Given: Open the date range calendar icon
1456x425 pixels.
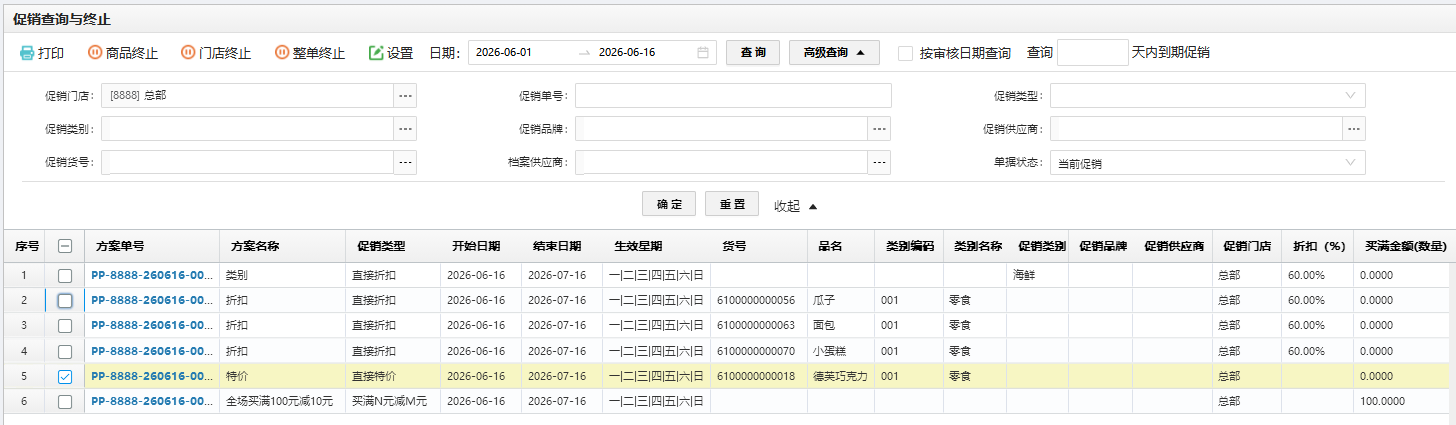Looking at the screenshot, I should pos(703,52).
